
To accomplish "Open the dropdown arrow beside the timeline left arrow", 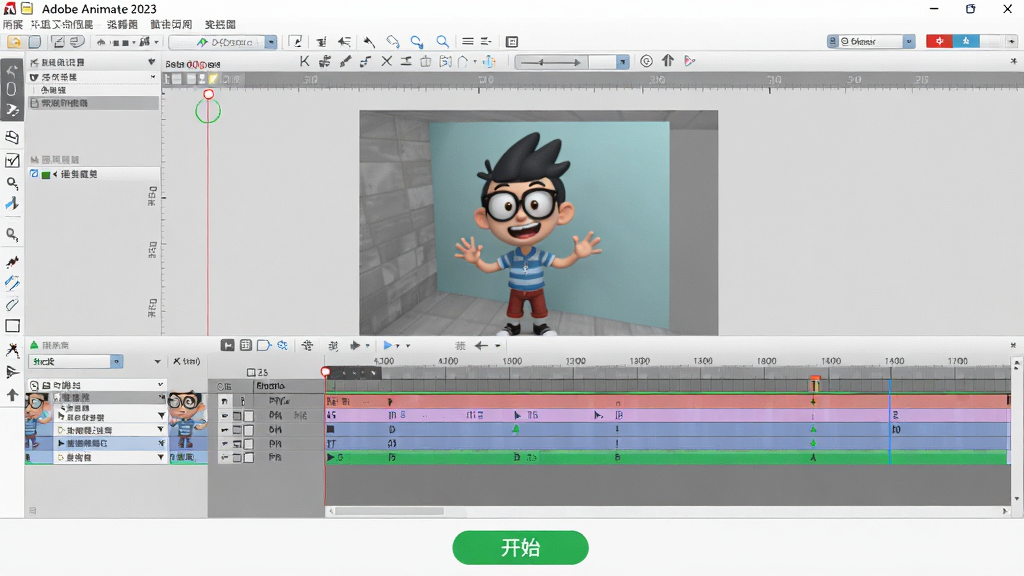I will pos(498,345).
